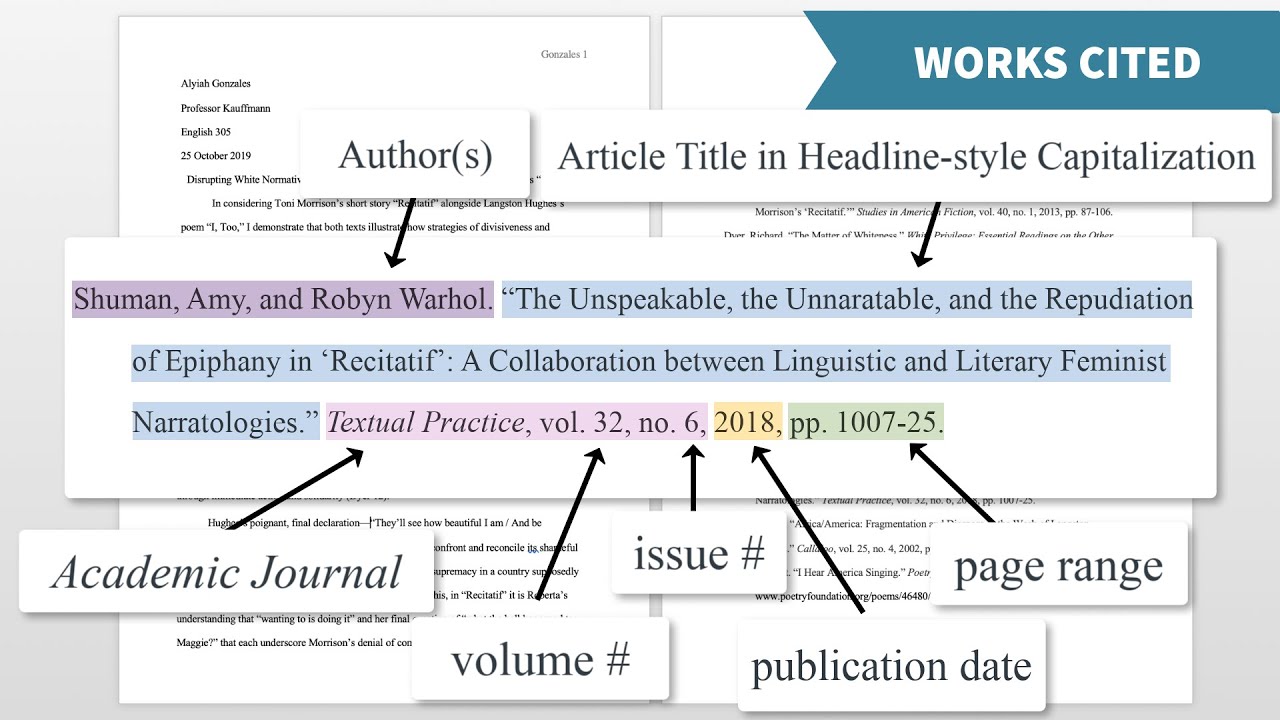
Task: Select the Academic Journal label card
Action: [x=225, y=571]
